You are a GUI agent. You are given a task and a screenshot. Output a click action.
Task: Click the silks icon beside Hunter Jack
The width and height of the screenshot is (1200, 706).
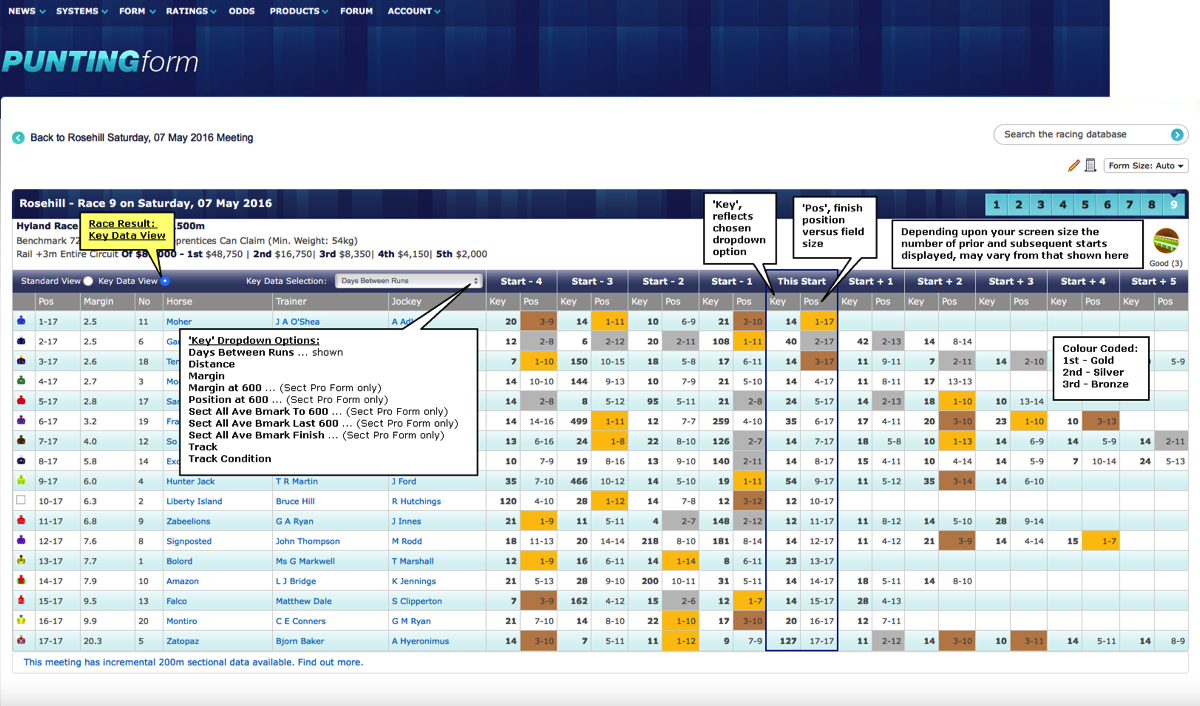21,481
